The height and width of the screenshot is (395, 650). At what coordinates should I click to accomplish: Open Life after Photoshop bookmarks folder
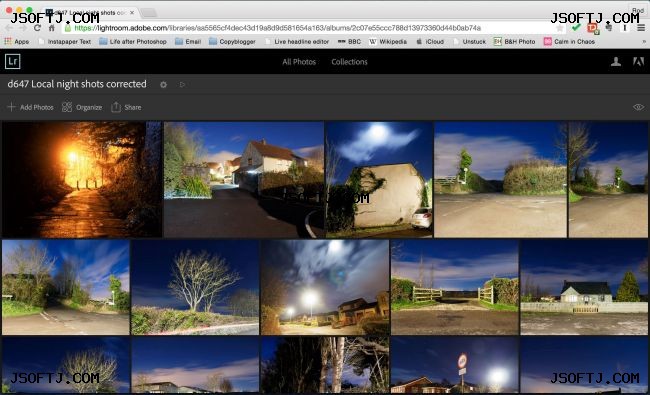point(133,41)
